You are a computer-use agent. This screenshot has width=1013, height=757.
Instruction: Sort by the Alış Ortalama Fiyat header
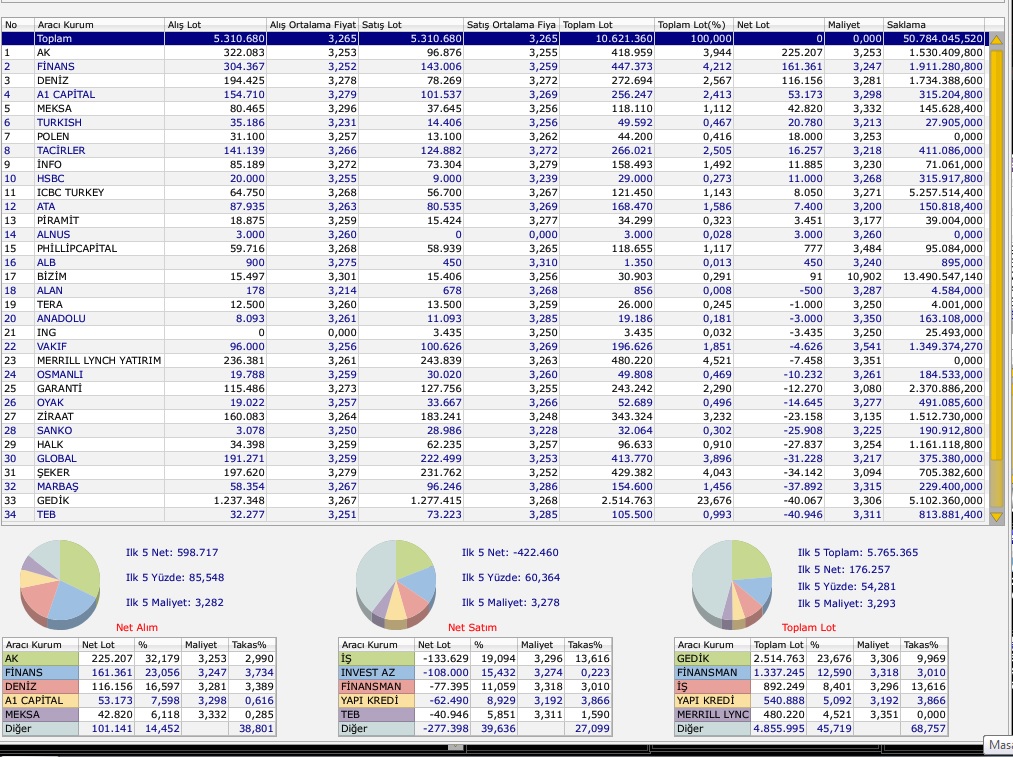[313, 25]
